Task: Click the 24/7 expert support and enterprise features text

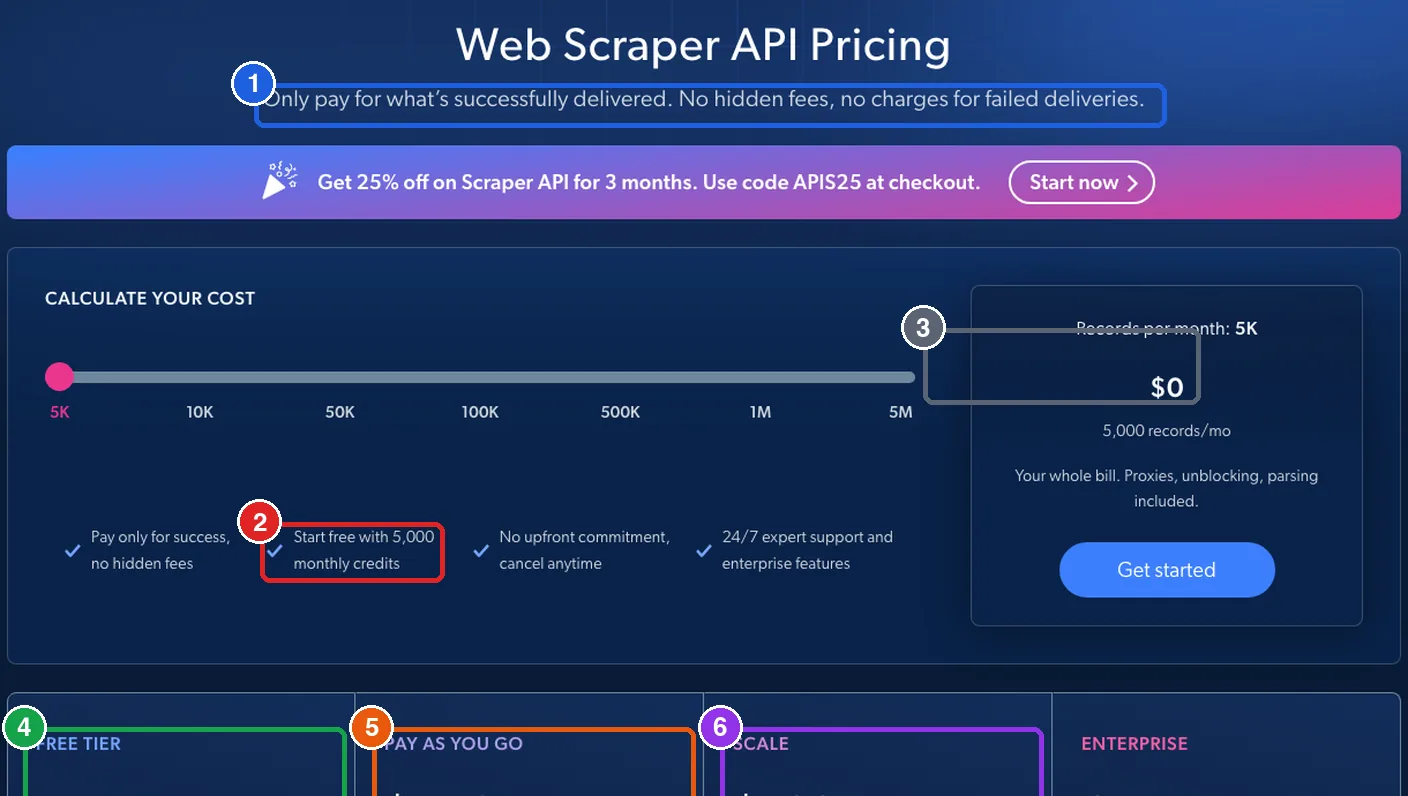Action: pos(807,550)
